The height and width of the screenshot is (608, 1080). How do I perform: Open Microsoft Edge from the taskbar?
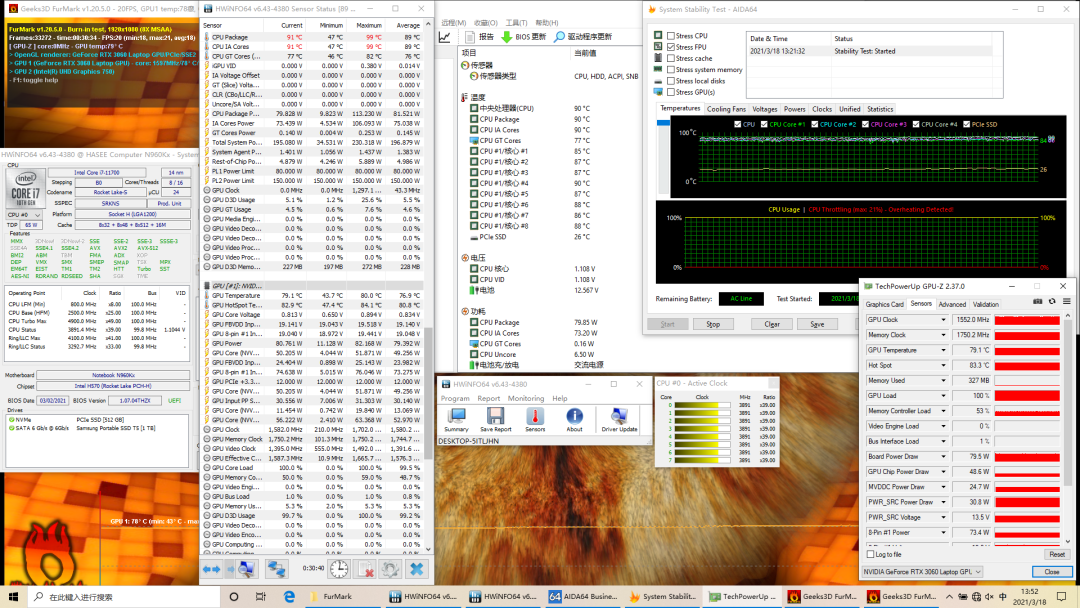coord(290,597)
